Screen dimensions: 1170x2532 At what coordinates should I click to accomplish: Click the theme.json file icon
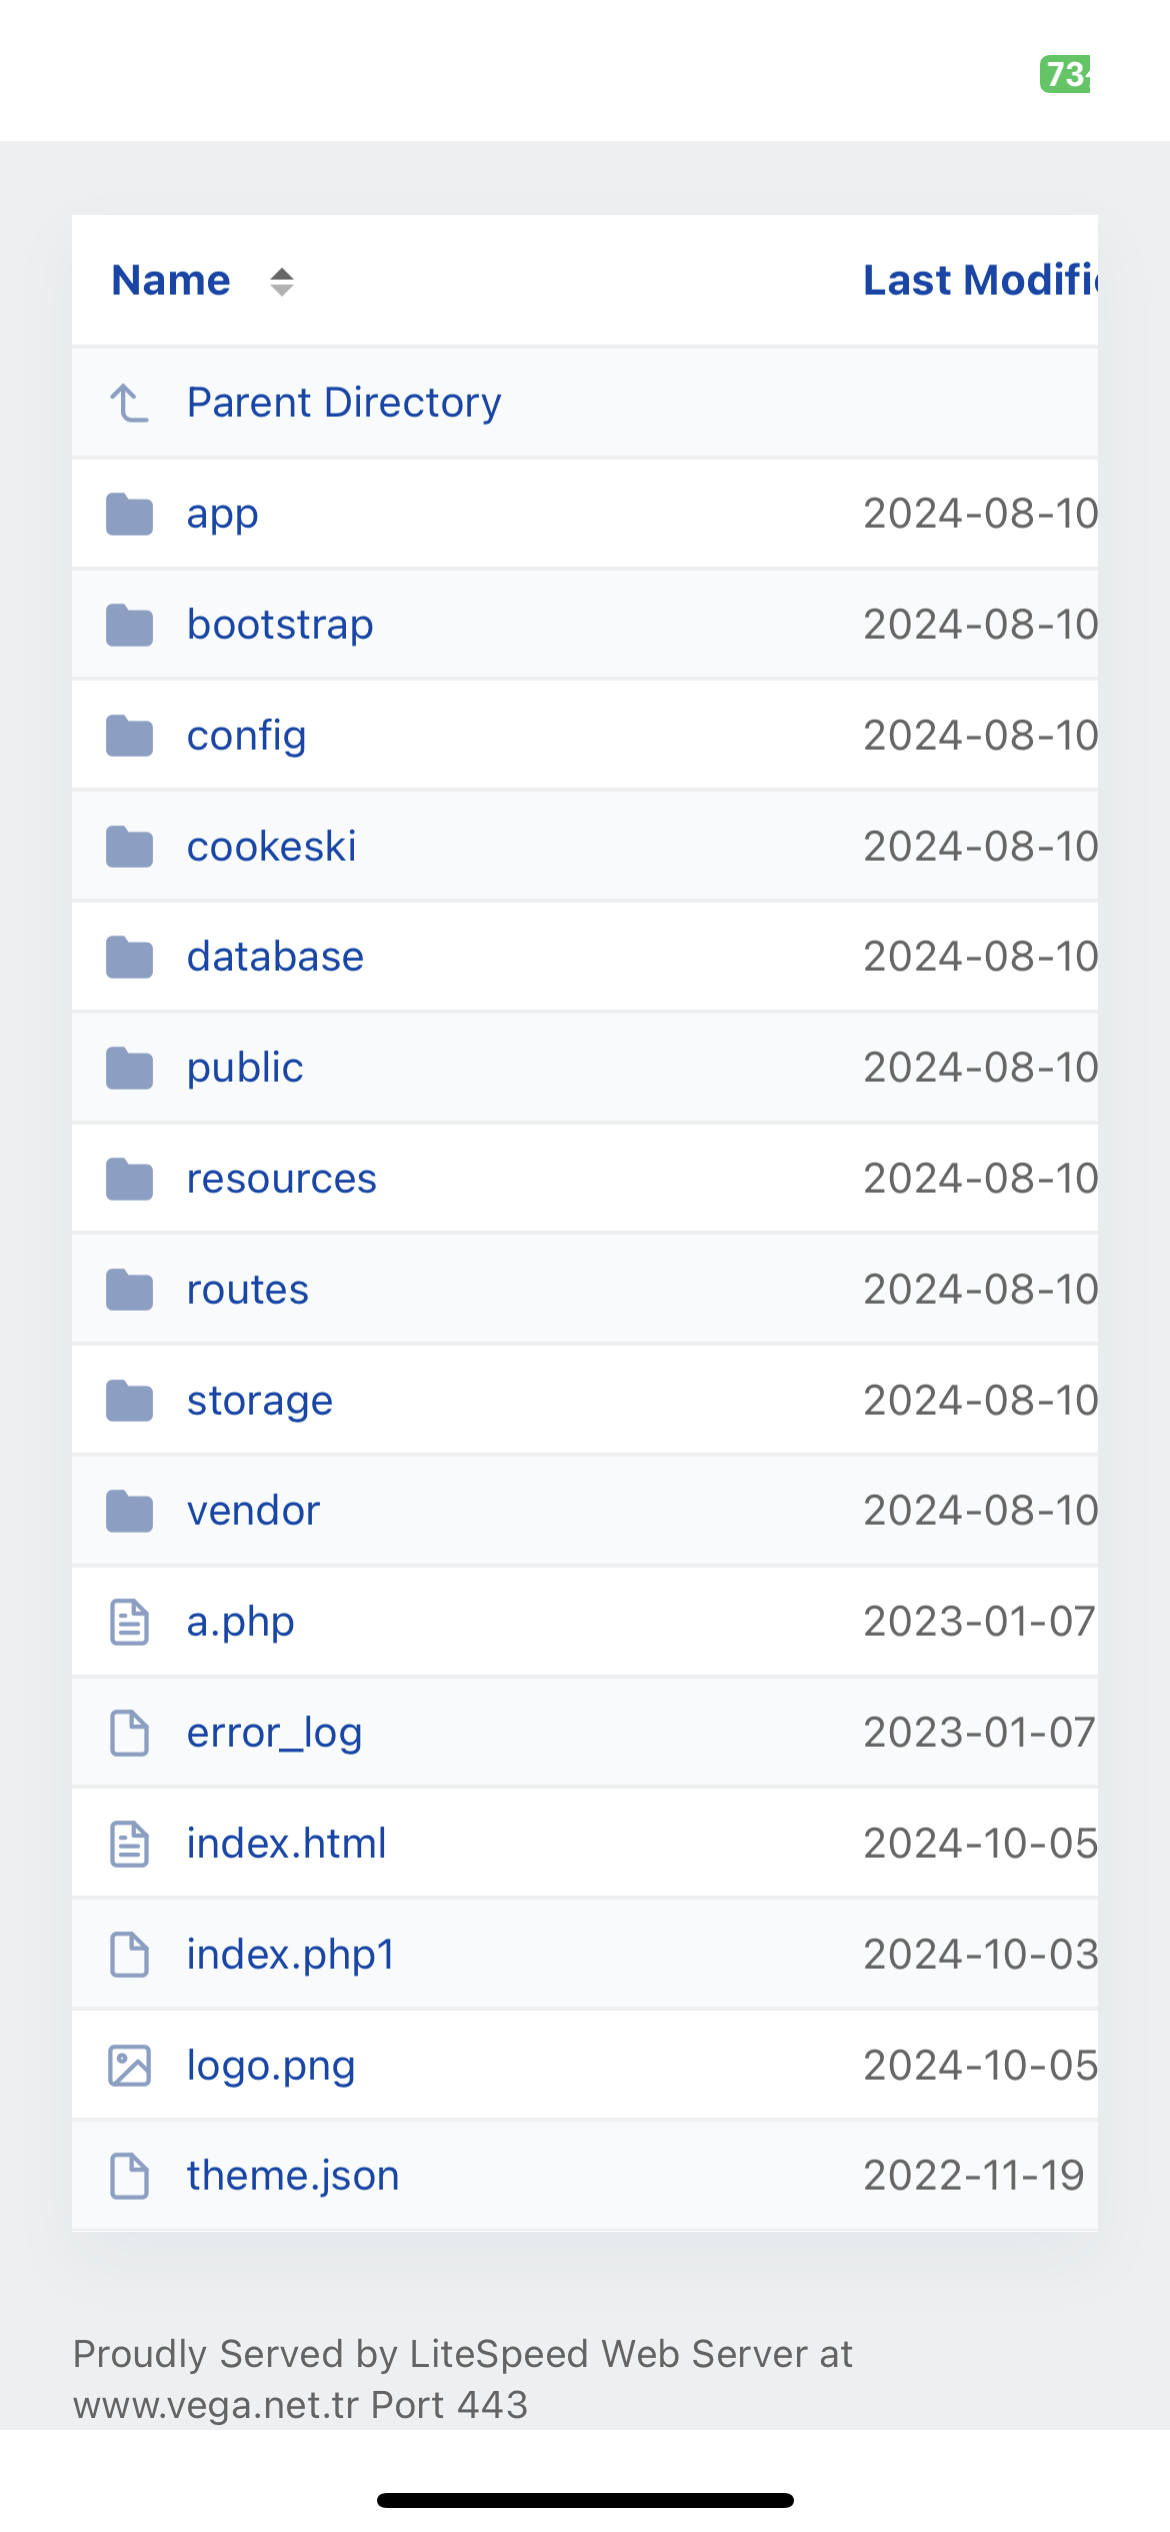pyautogui.click(x=129, y=2176)
